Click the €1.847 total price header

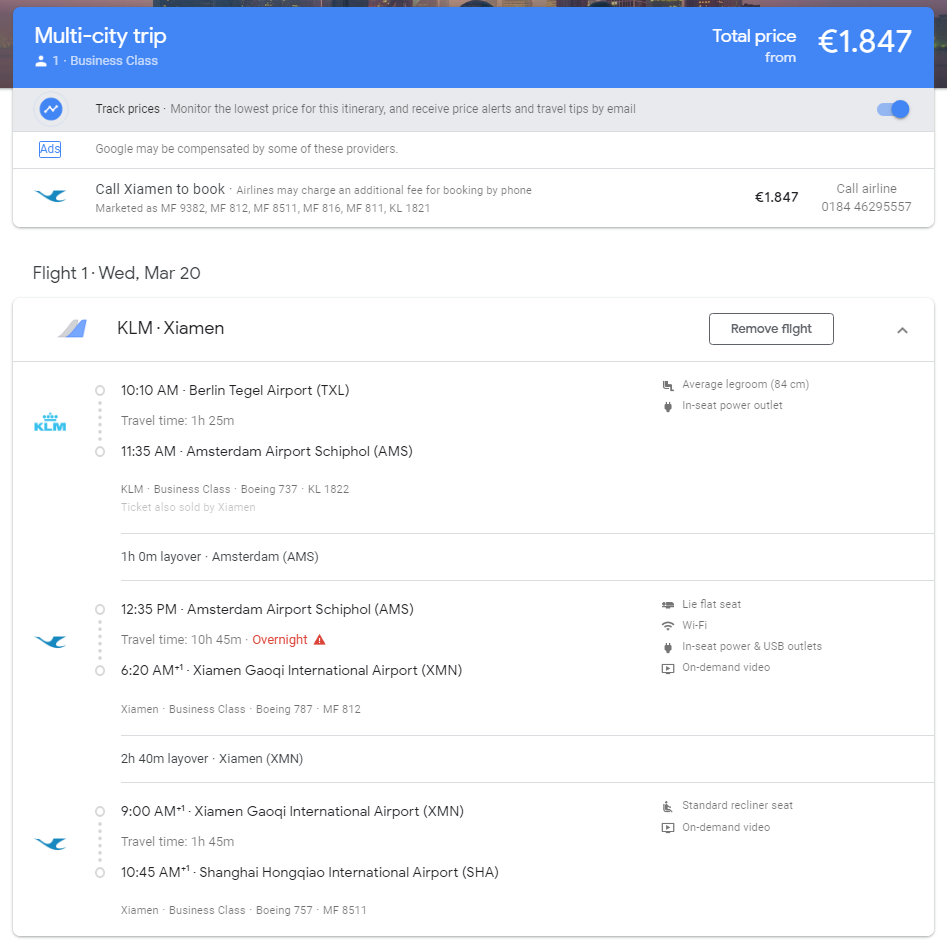[x=864, y=42]
